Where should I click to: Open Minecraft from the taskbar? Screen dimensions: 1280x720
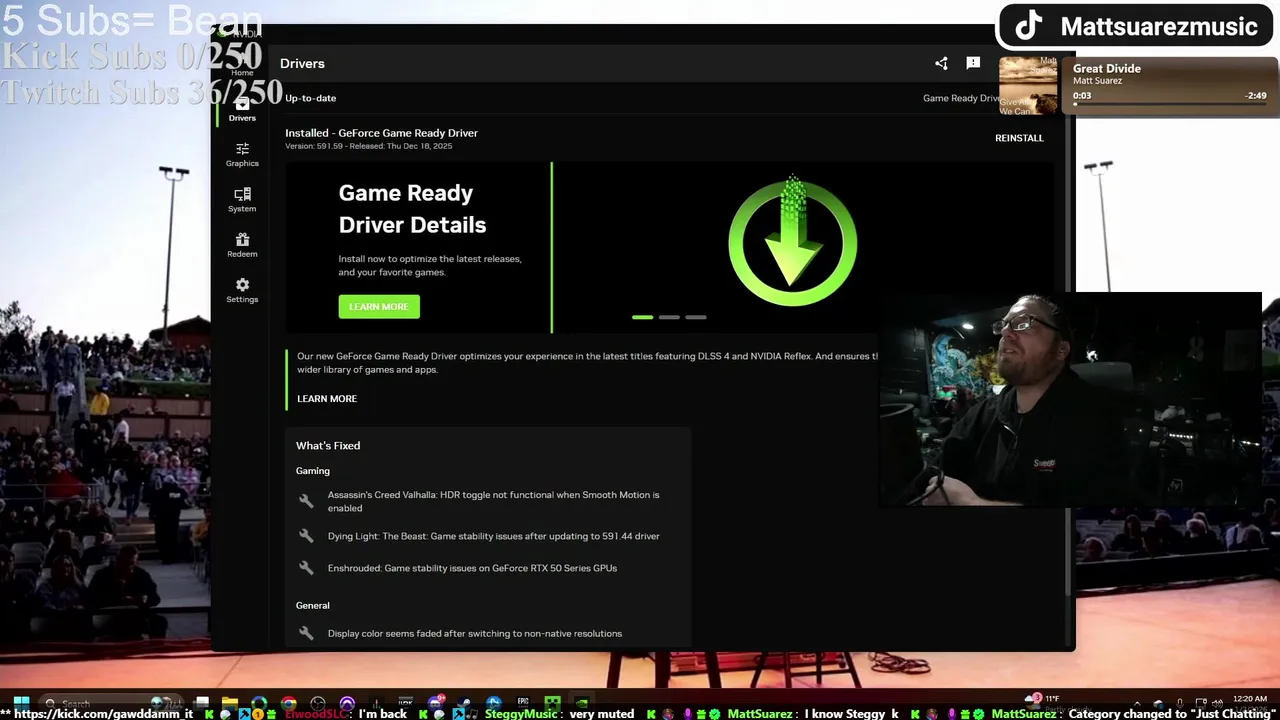coord(552,702)
